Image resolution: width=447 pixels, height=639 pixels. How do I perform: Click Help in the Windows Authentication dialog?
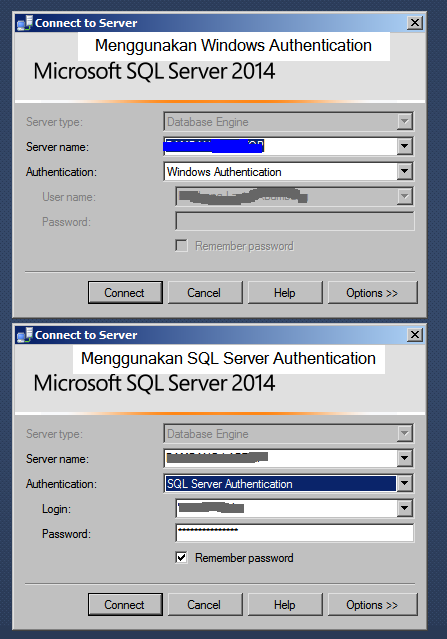[x=285, y=293]
